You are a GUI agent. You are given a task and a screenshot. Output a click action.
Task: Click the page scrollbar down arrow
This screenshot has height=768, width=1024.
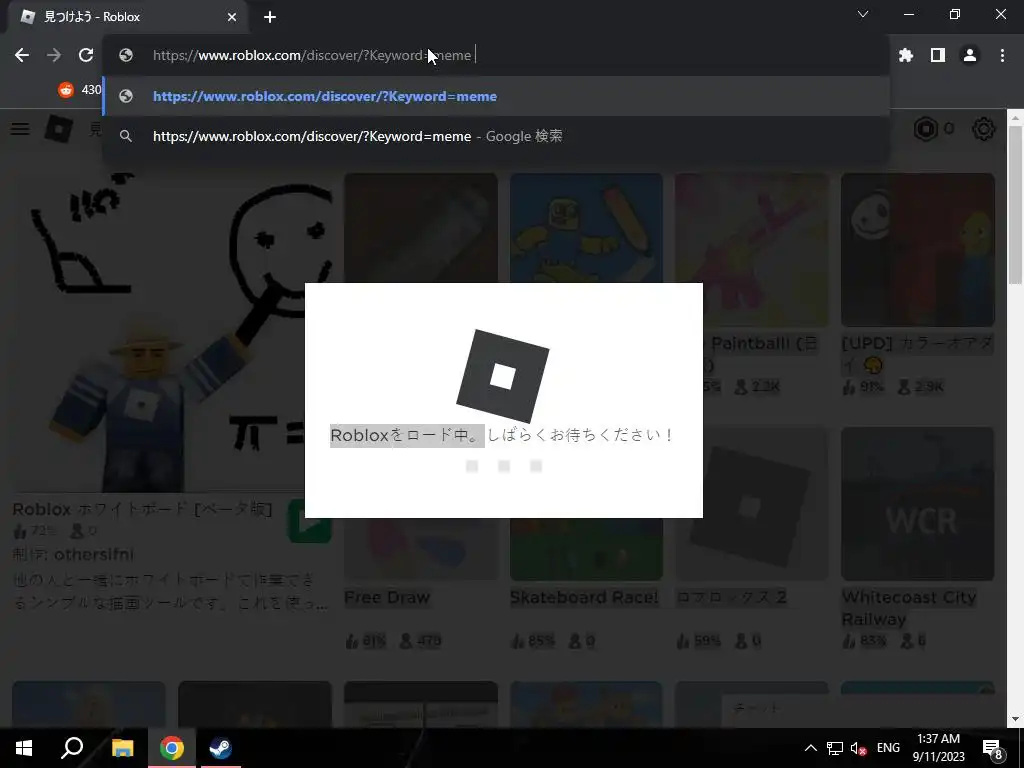(x=1015, y=720)
